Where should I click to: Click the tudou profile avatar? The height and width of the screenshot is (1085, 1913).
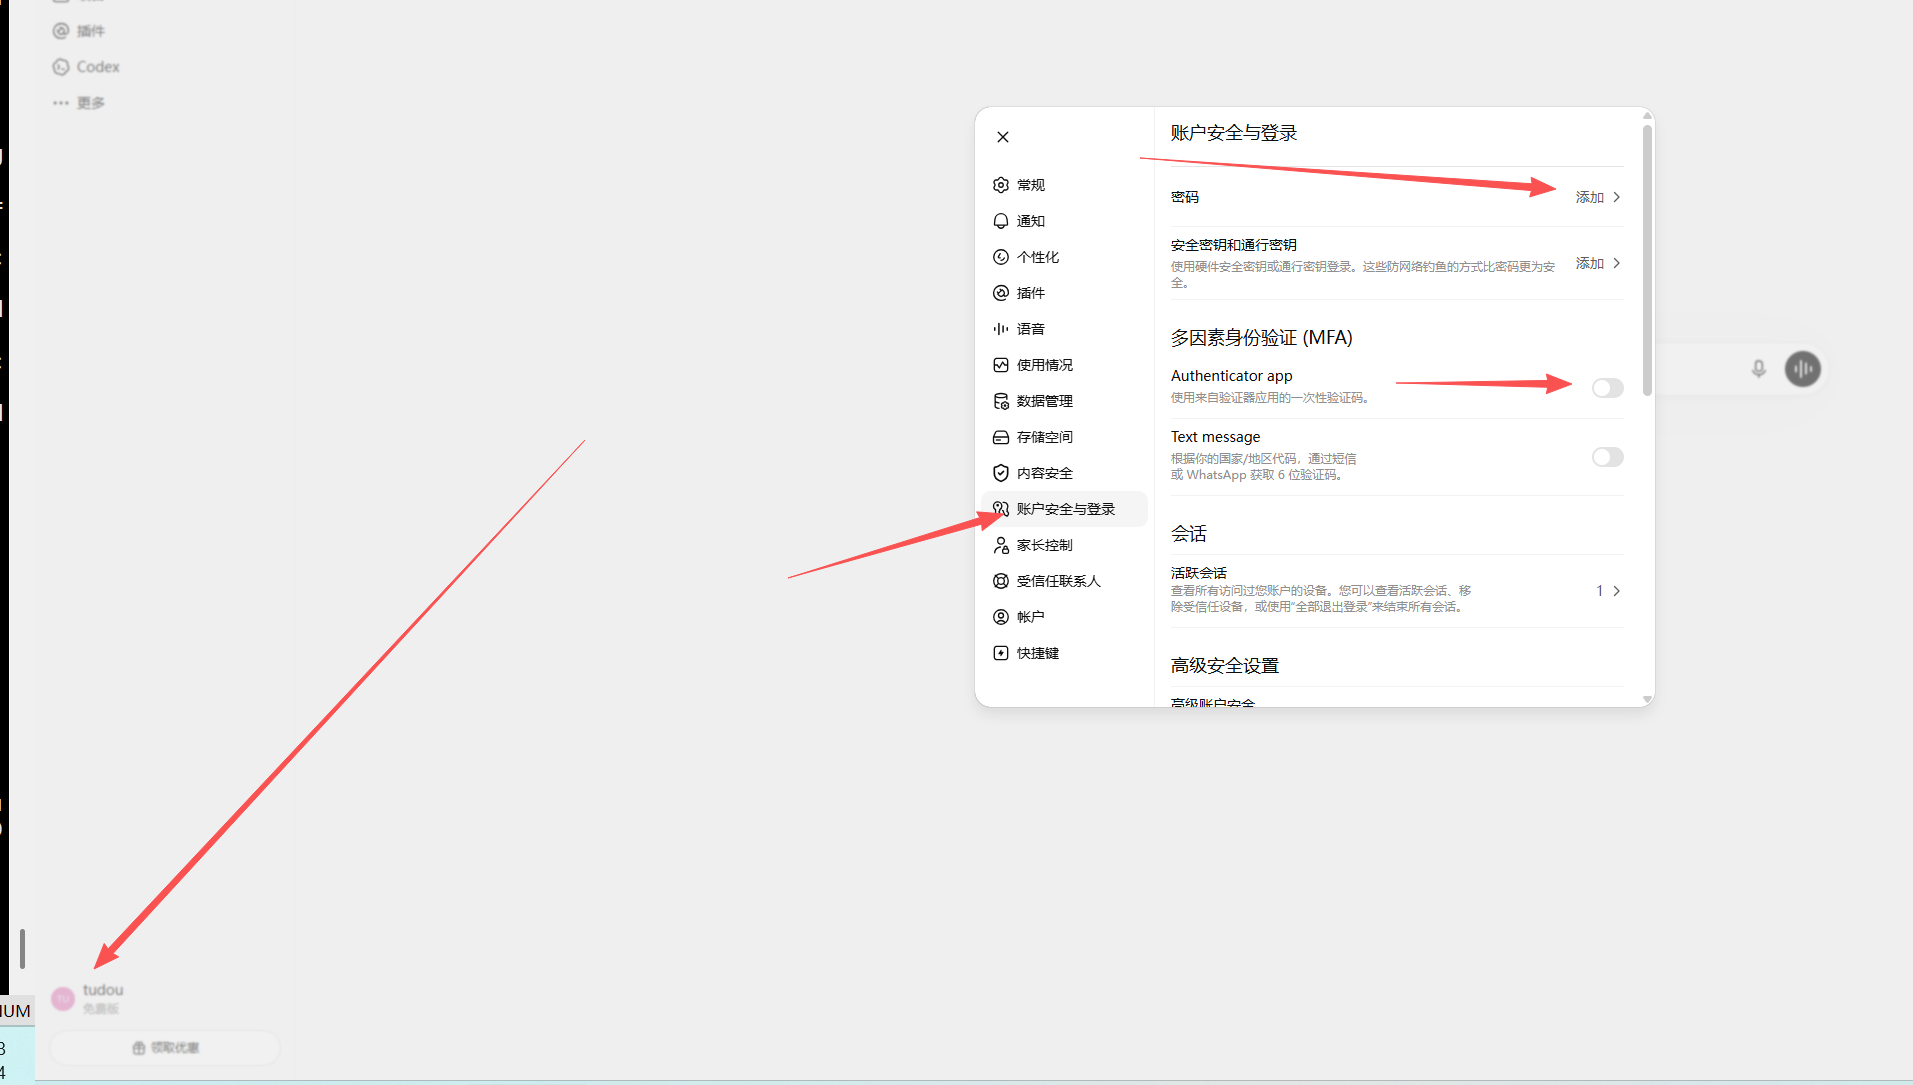[63, 998]
